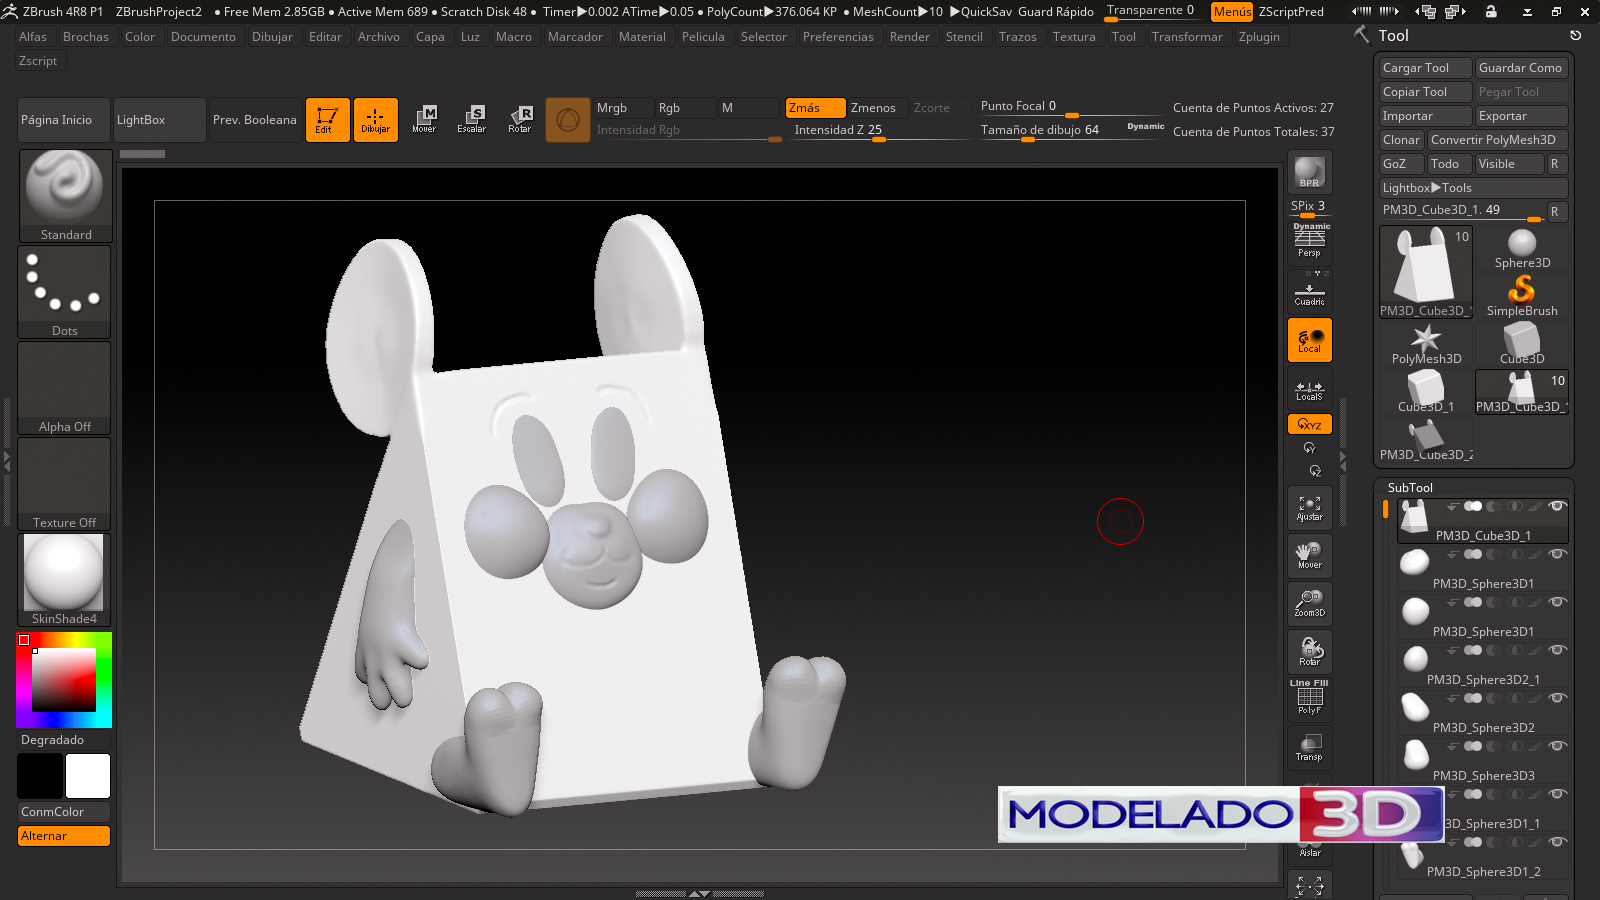Open the Standard brush picker
The height and width of the screenshot is (900, 1600).
[x=65, y=195]
